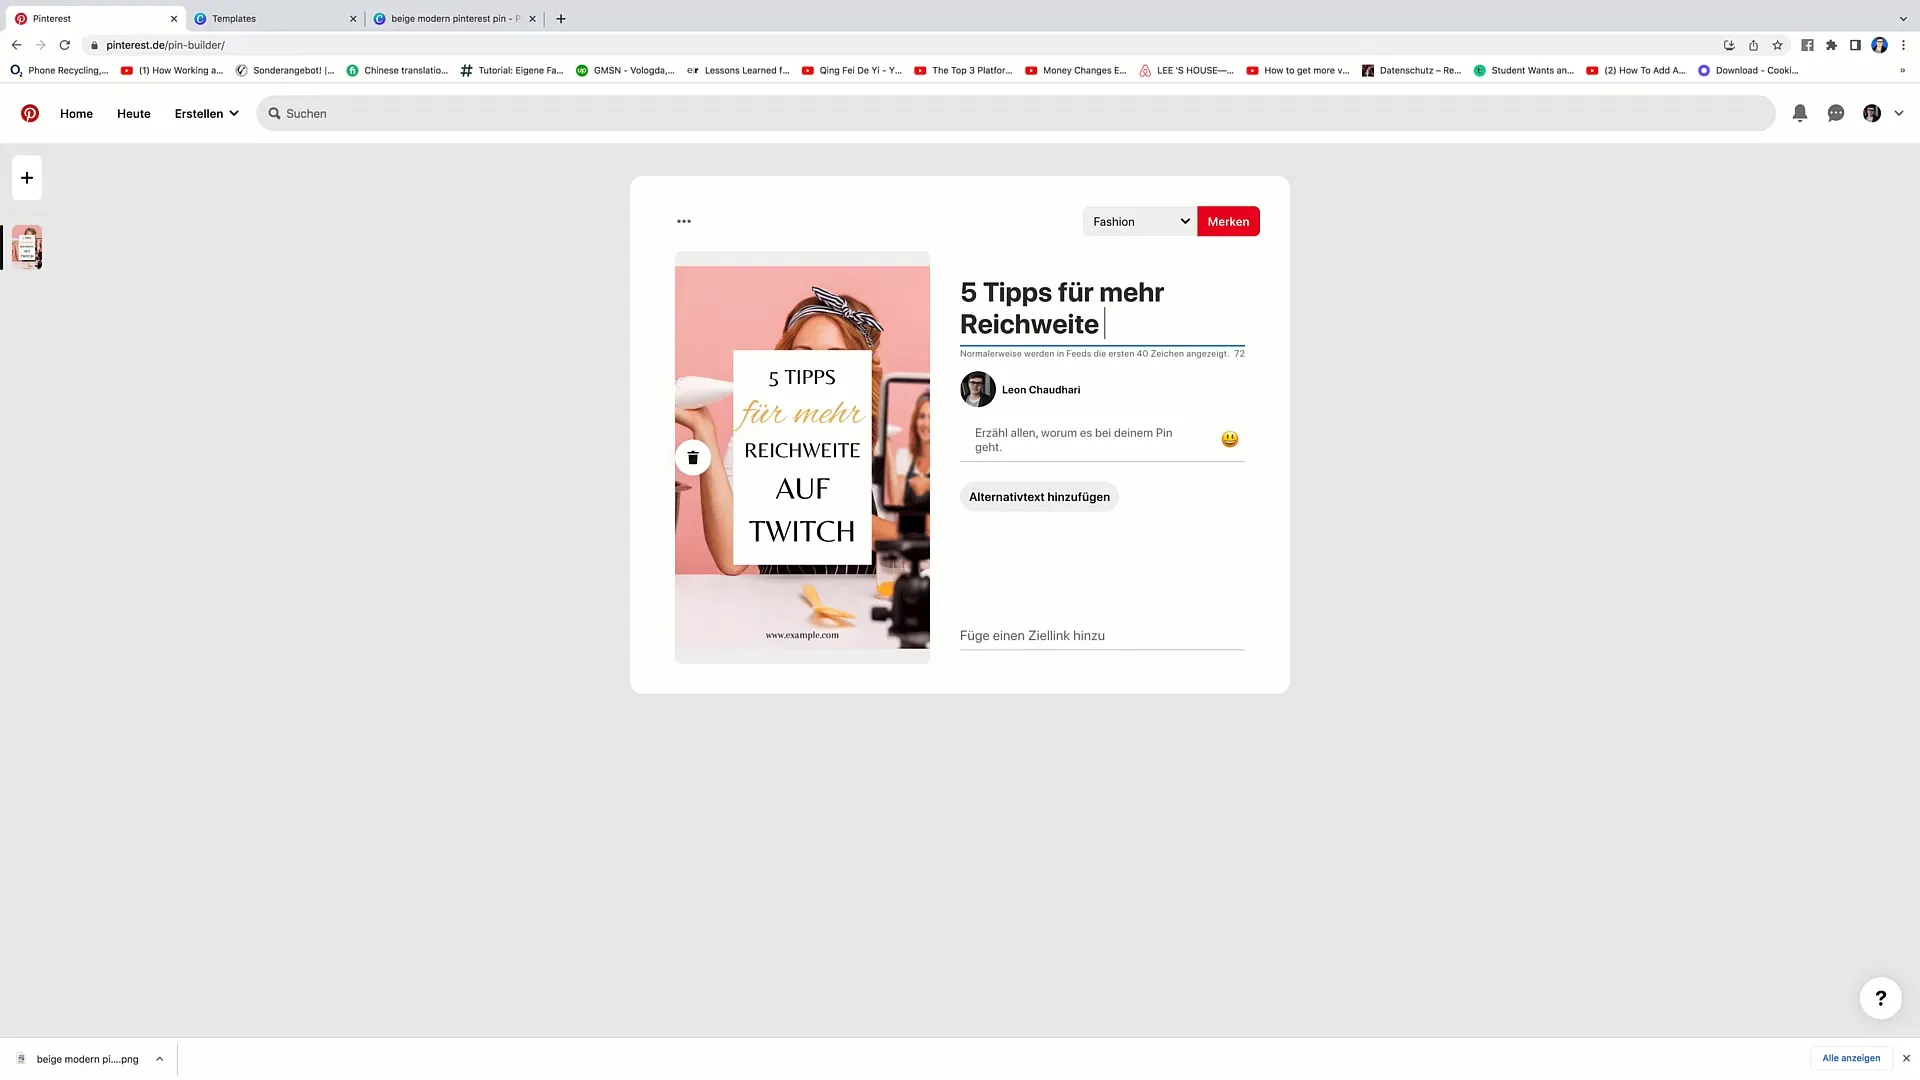This screenshot has height=1080, width=1920.
Task: Open the GMSN - Vologda bookmark
Action: [x=626, y=70]
